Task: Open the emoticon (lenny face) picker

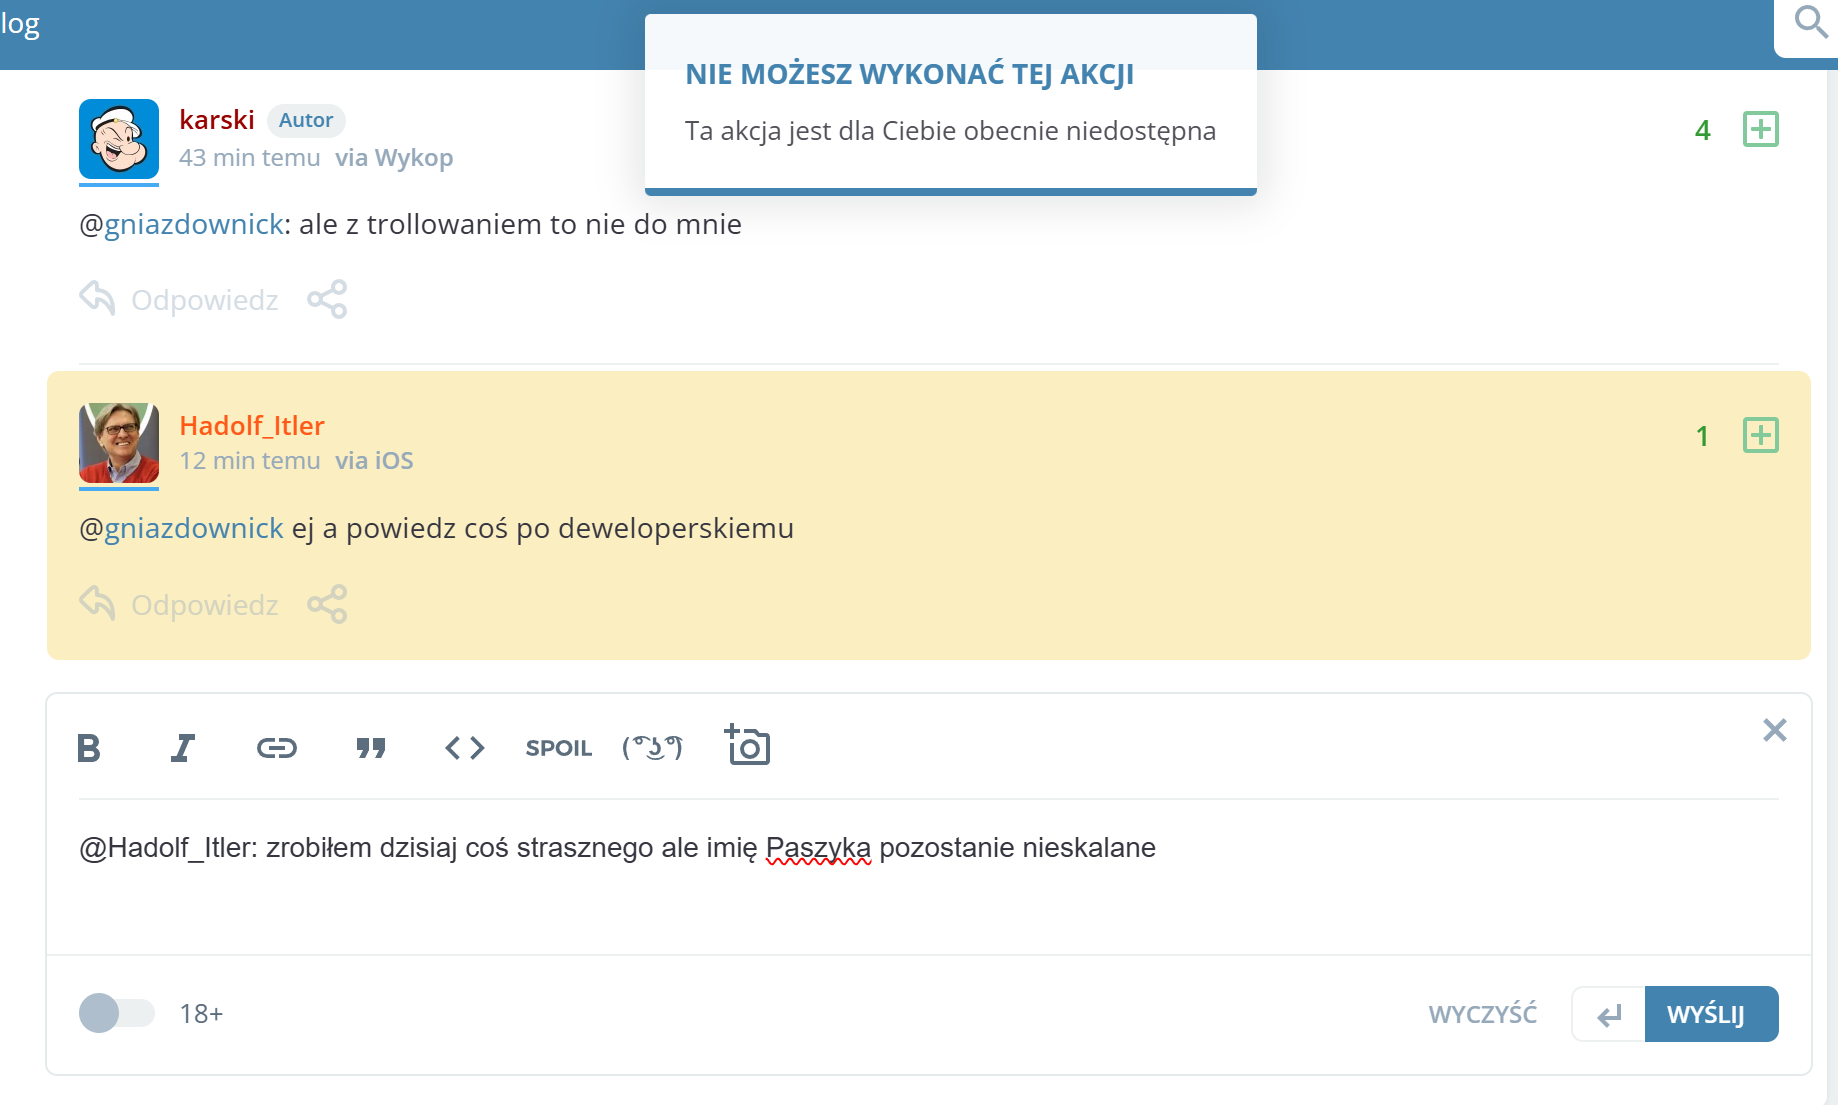Action: coord(652,748)
